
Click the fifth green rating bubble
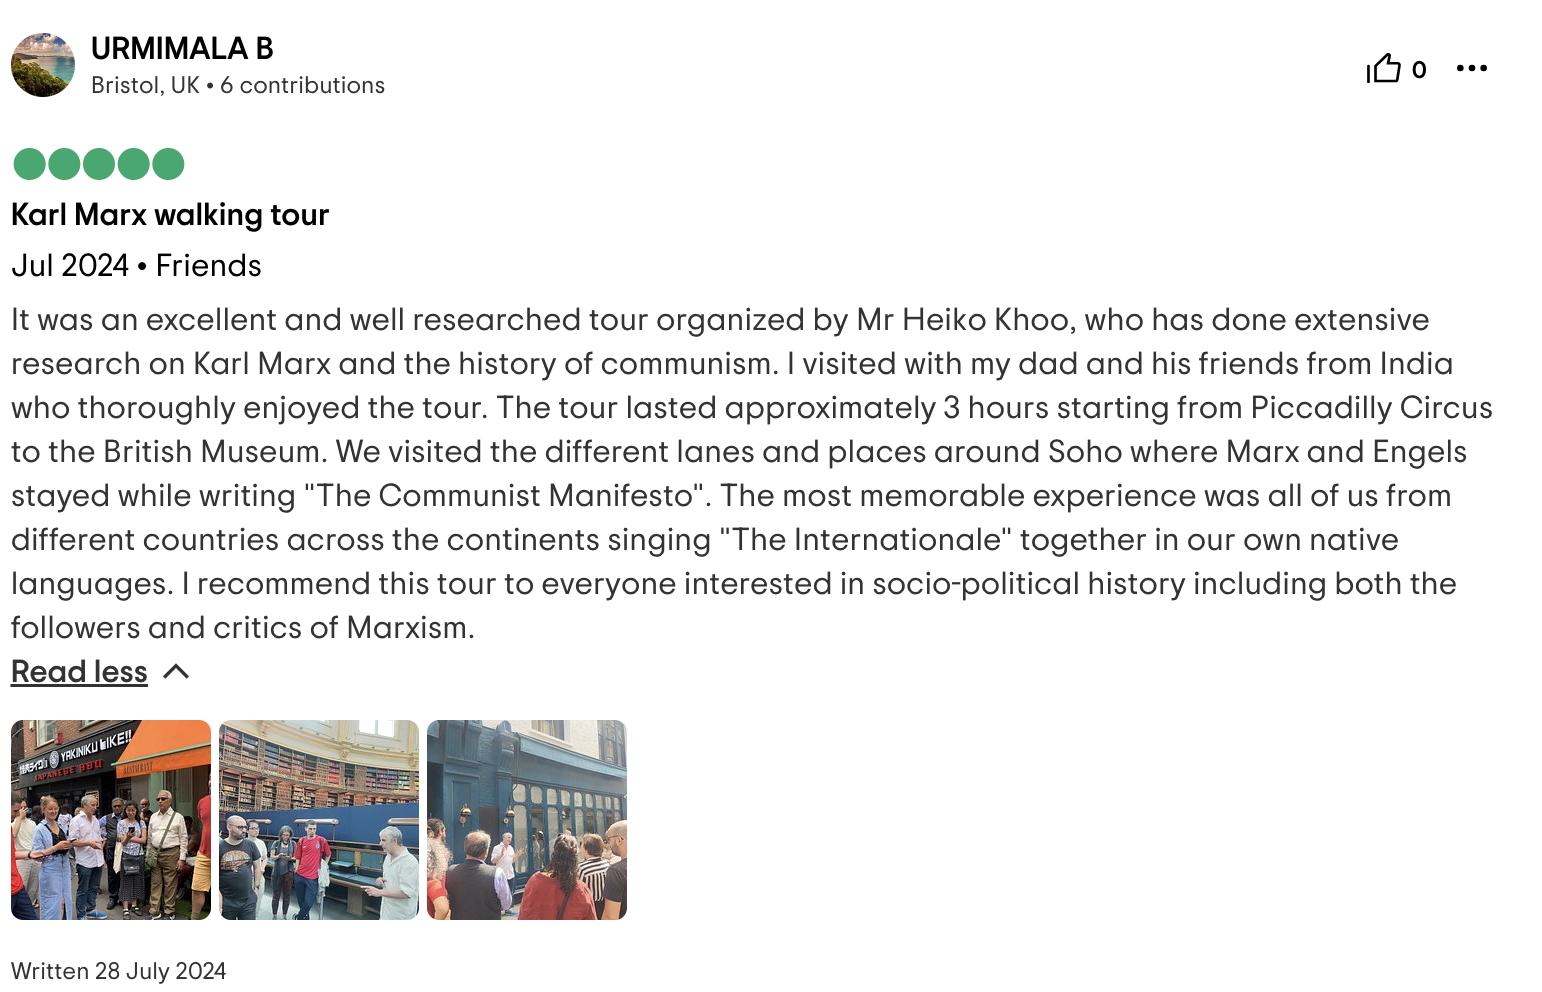tap(168, 164)
